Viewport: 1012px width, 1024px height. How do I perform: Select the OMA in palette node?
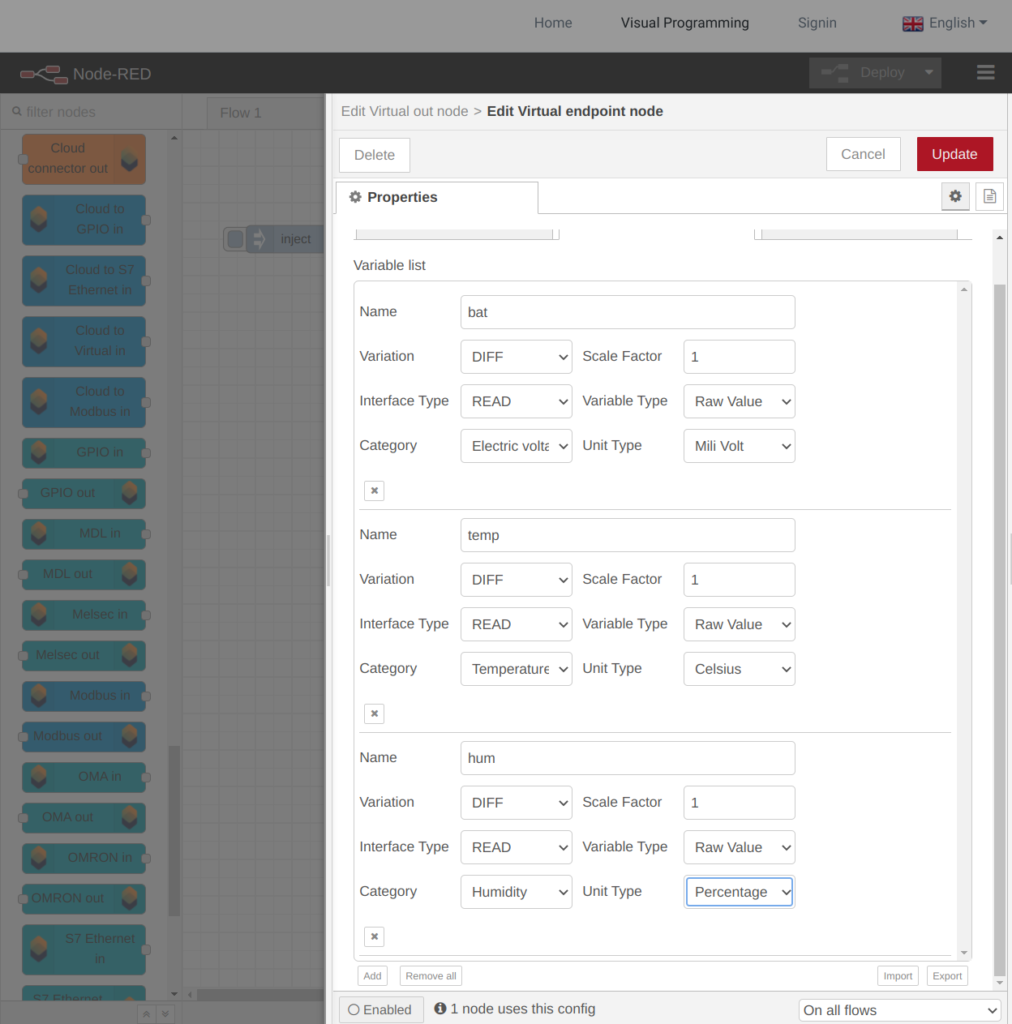(x=84, y=776)
